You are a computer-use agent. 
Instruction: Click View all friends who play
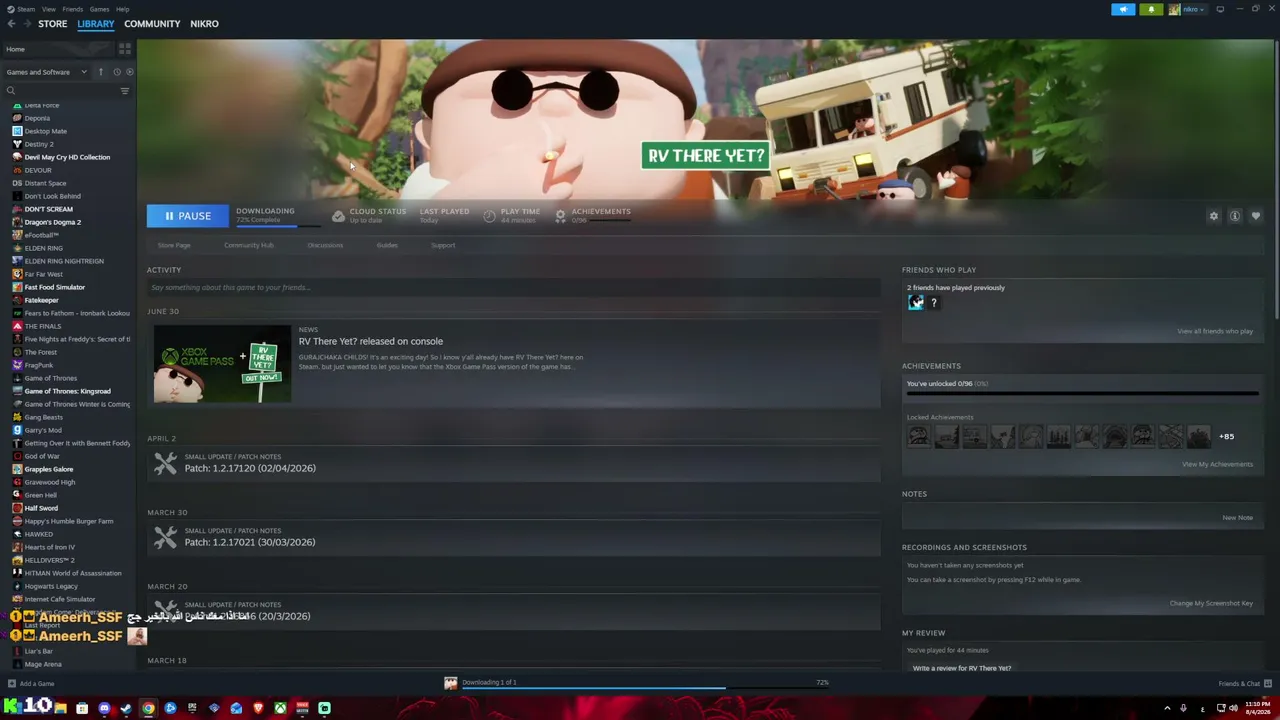1215,331
